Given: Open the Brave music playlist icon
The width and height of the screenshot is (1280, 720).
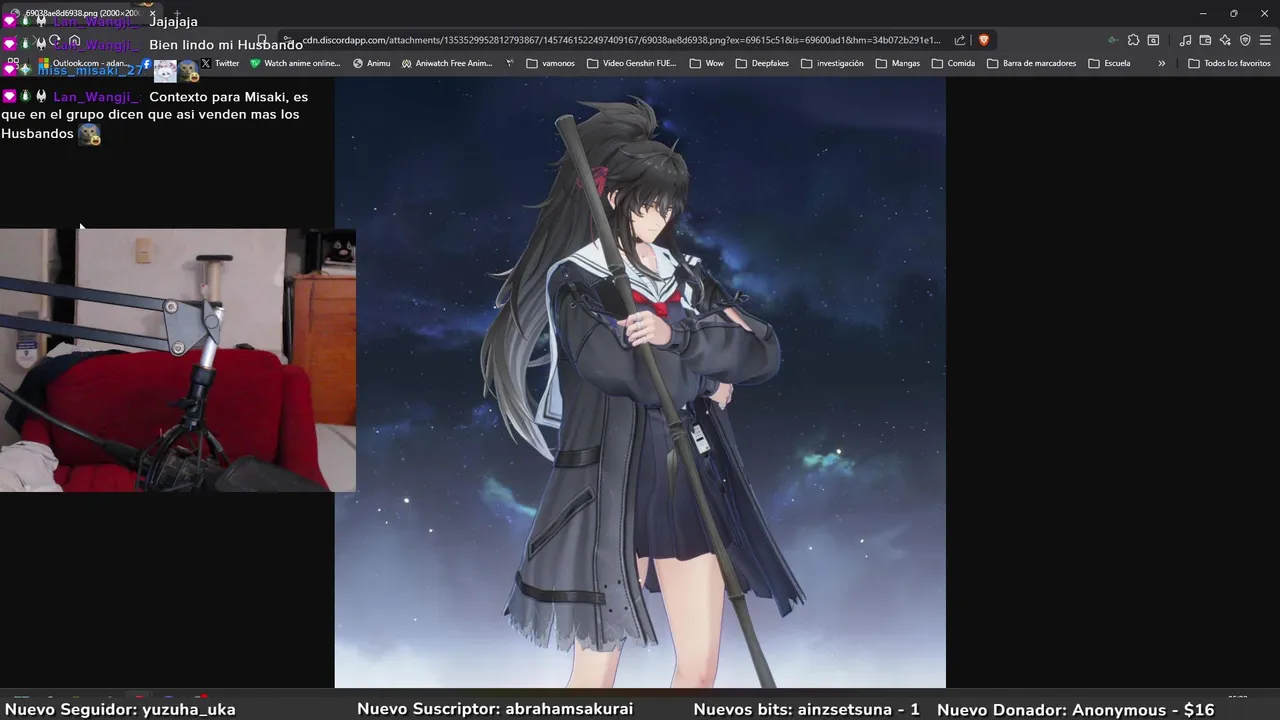Looking at the screenshot, I should coord(1185,40).
